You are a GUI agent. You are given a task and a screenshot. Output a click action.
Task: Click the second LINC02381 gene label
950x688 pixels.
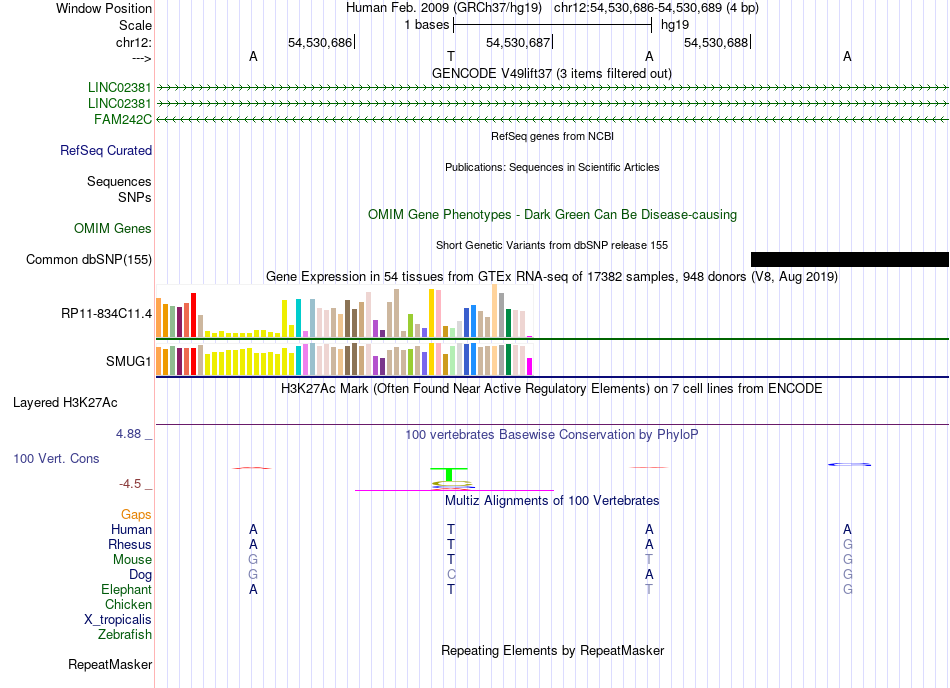tap(119, 104)
